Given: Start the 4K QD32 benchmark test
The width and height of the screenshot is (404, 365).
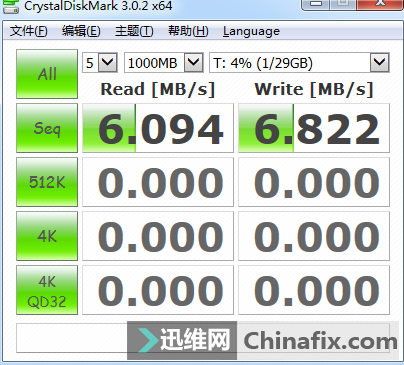Looking at the screenshot, I should coord(47,290).
